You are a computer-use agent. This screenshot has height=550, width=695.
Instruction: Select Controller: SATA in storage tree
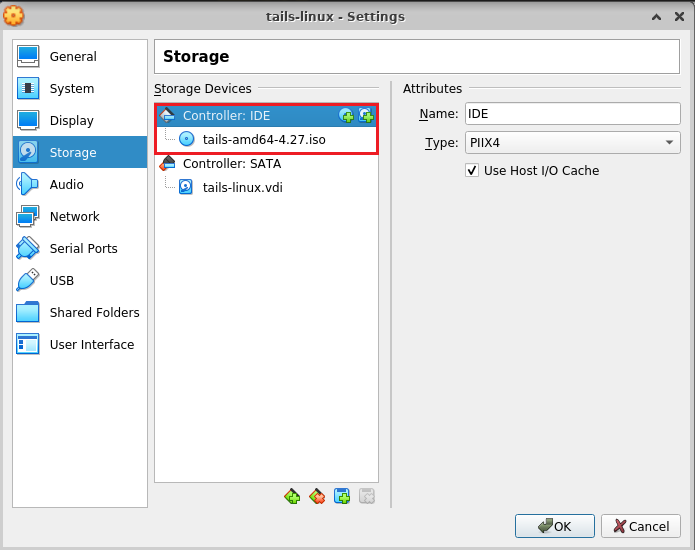(x=267, y=164)
